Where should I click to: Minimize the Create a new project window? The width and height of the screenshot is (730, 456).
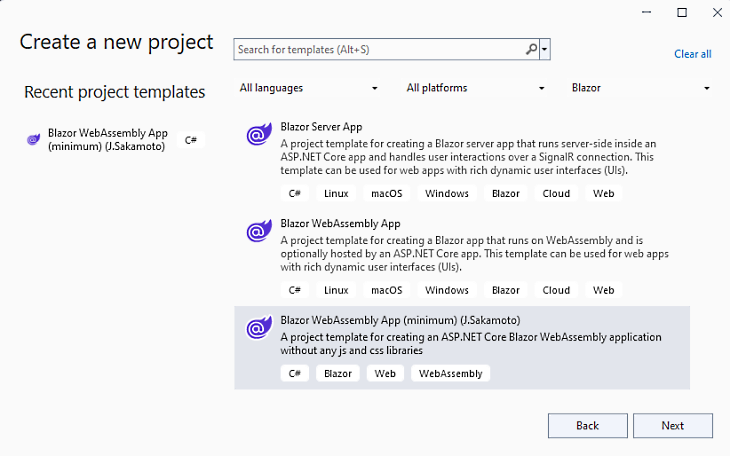(646, 12)
